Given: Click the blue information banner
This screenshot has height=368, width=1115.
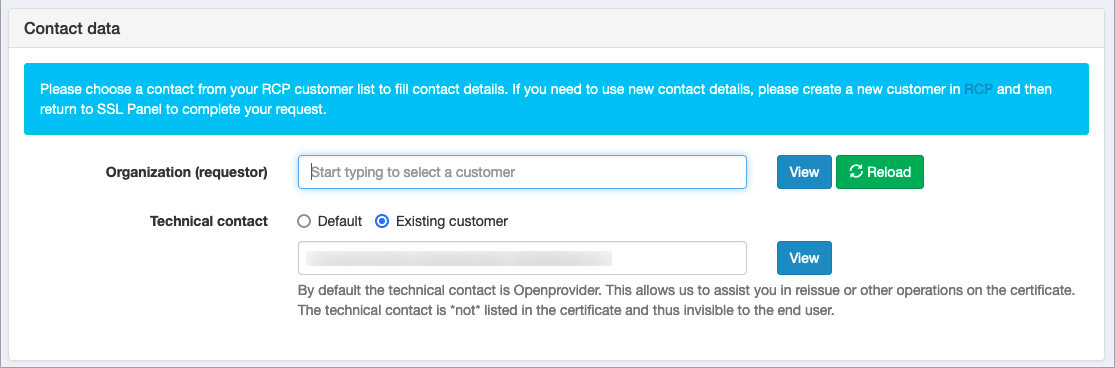Looking at the screenshot, I should coord(556,99).
